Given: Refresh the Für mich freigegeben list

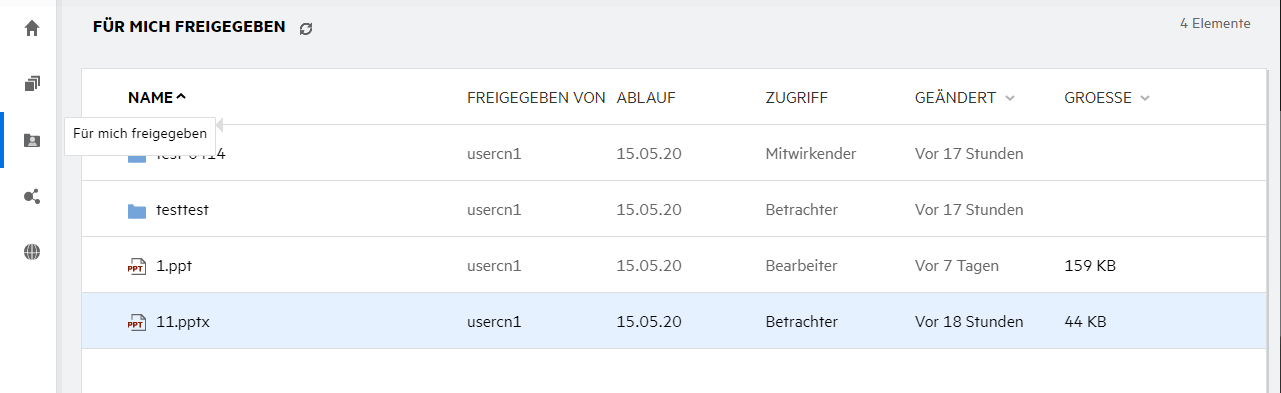Looking at the screenshot, I should pyautogui.click(x=306, y=29).
